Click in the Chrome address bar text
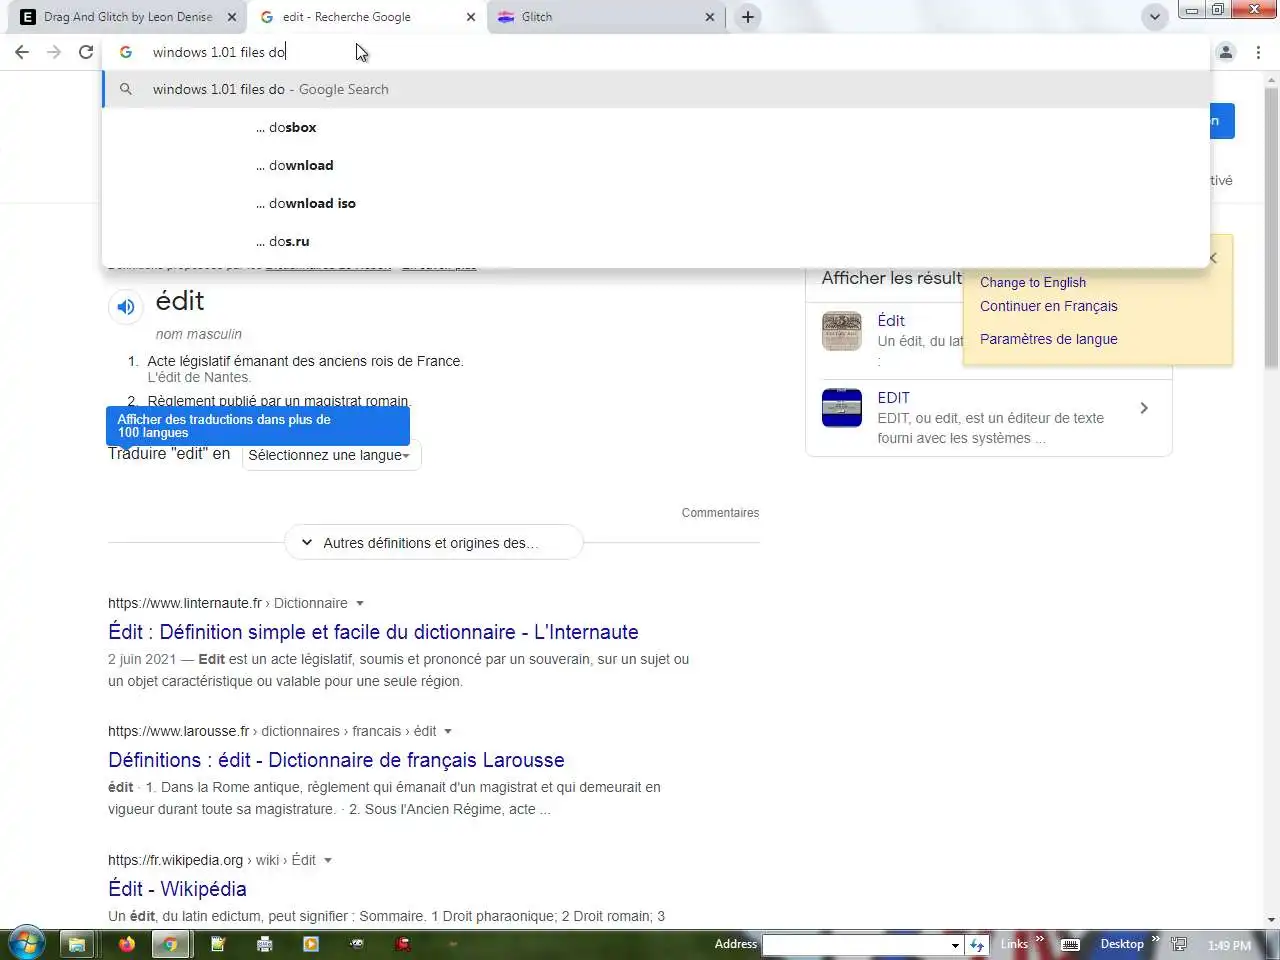This screenshot has height=960, width=1280. tap(219, 52)
